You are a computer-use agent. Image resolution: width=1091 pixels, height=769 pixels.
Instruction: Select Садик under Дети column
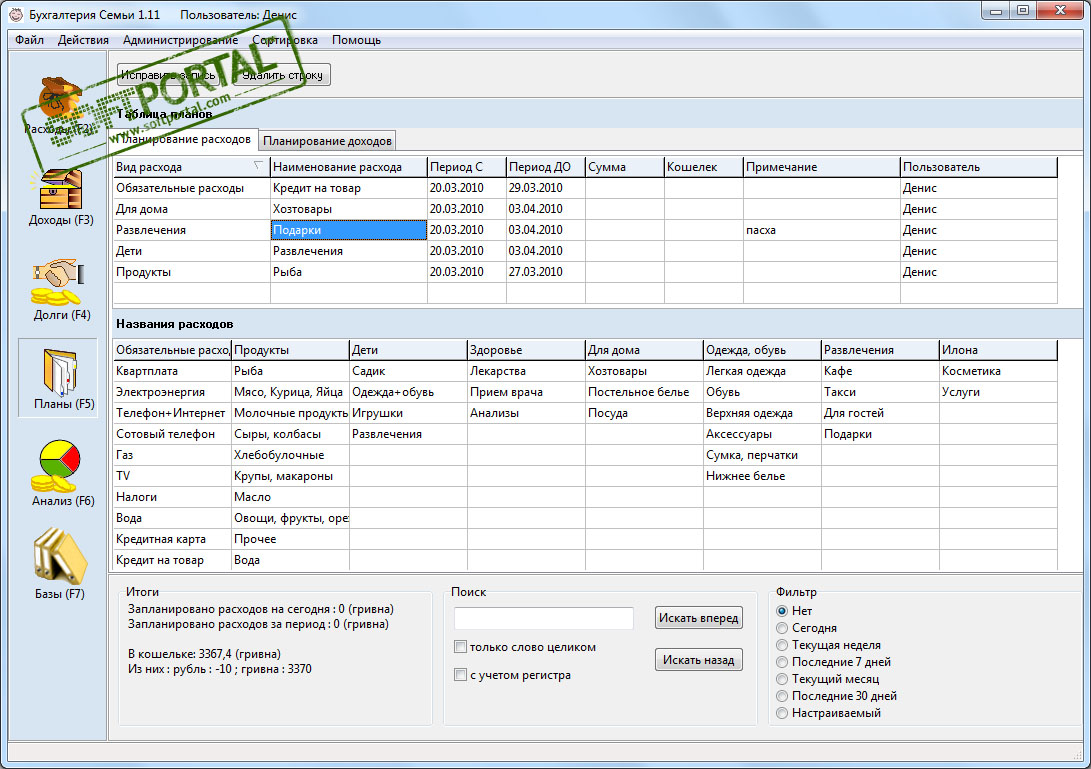tap(408, 371)
